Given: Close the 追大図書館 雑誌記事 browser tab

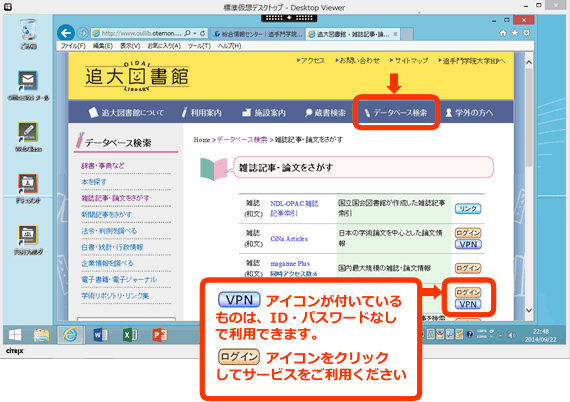Looking at the screenshot, I should pyautogui.click(x=396, y=34).
